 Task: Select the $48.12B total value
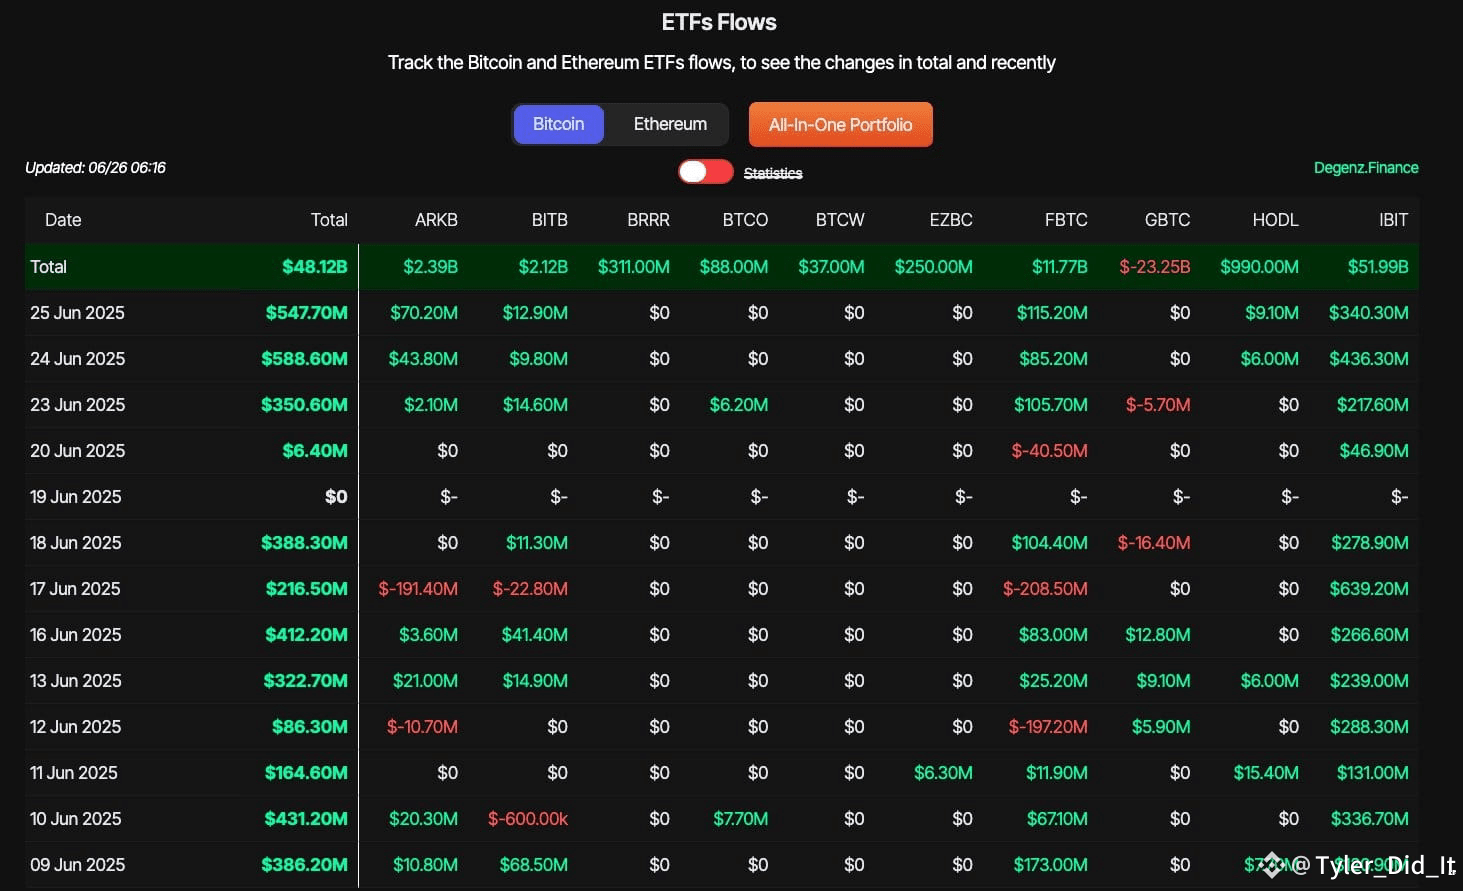coord(315,267)
